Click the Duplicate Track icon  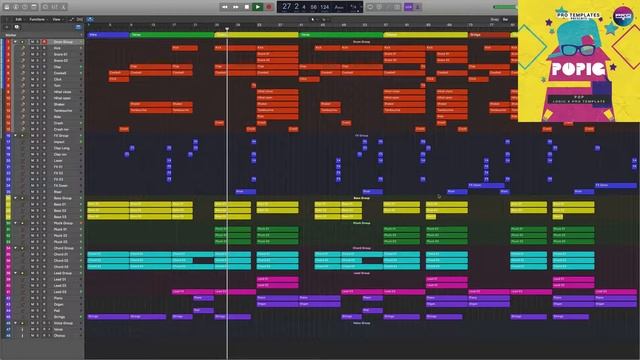coord(17,27)
